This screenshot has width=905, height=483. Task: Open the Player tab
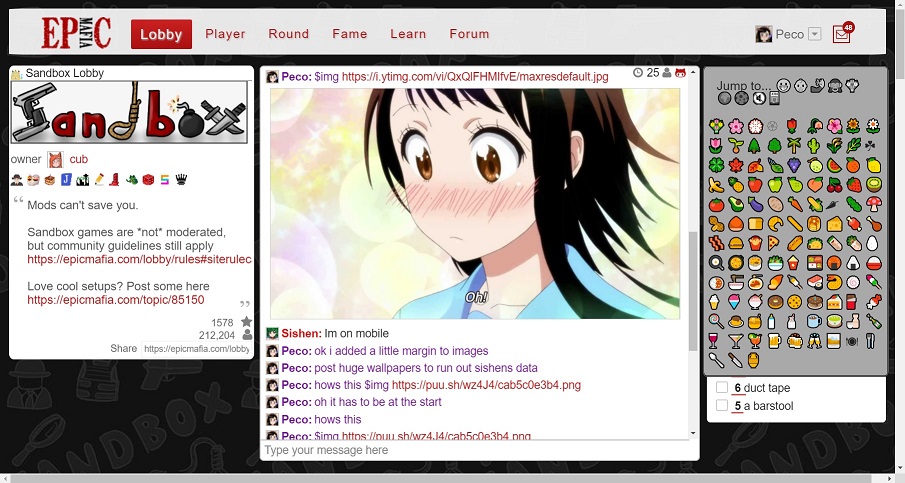tap(225, 34)
